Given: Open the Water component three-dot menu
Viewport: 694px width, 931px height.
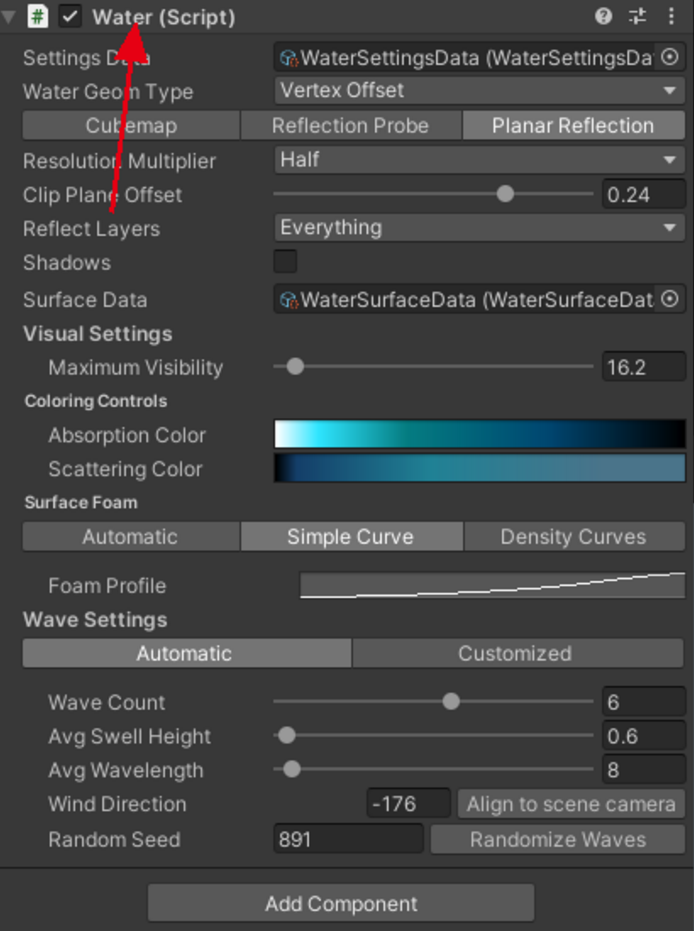Looking at the screenshot, I should 670,16.
